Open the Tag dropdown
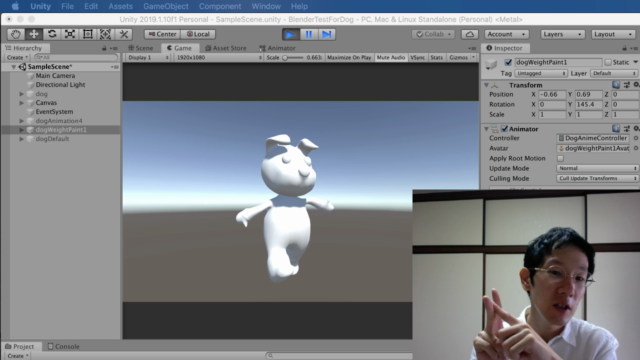This screenshot has width=640, height=360. coord(541,73)
